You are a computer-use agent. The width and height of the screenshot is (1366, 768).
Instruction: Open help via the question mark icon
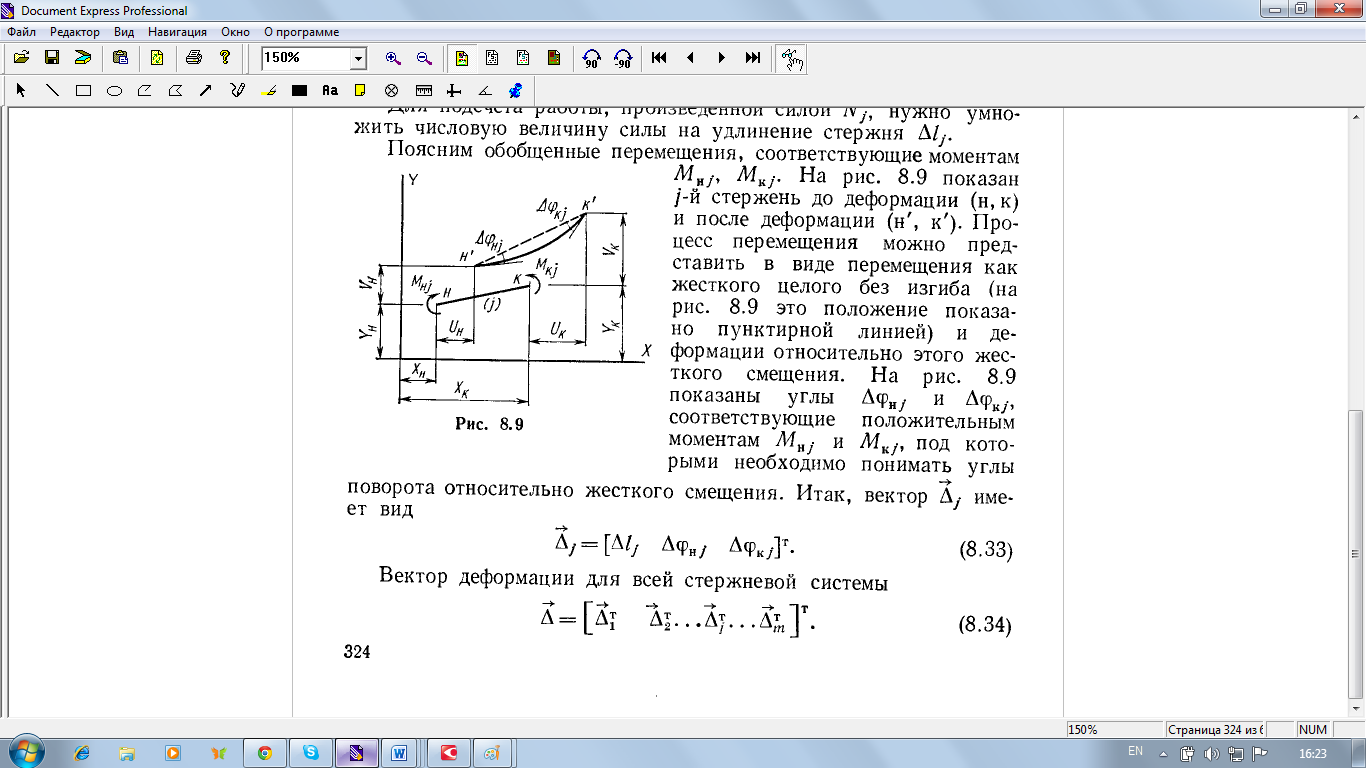pyautogui.click(x=225, y=58)
